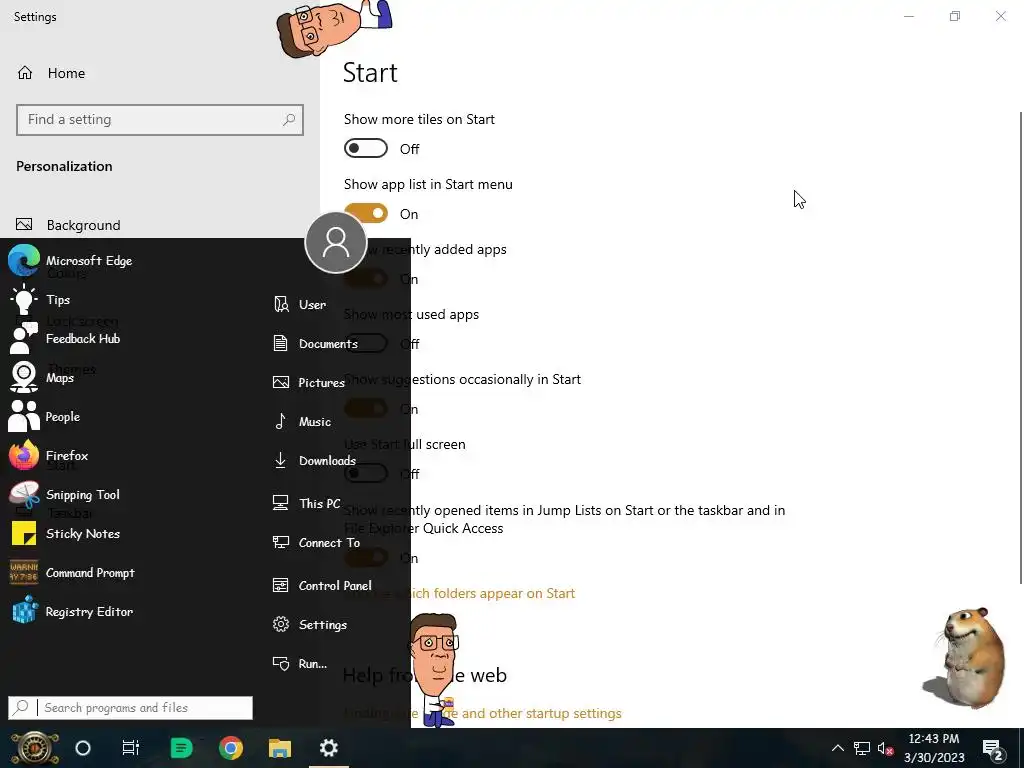
Task: Click muted volume tray icon
Action: click(x=886, y=748)
